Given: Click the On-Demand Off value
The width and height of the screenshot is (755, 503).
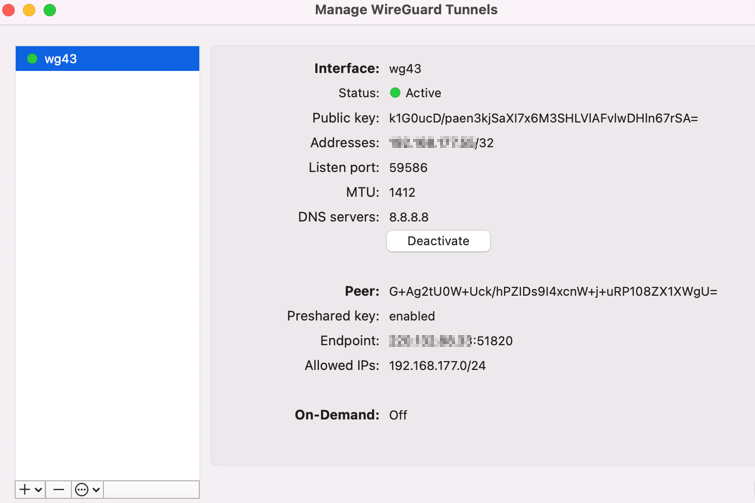Looking at the screenshot, I should [x=398, y=415].
